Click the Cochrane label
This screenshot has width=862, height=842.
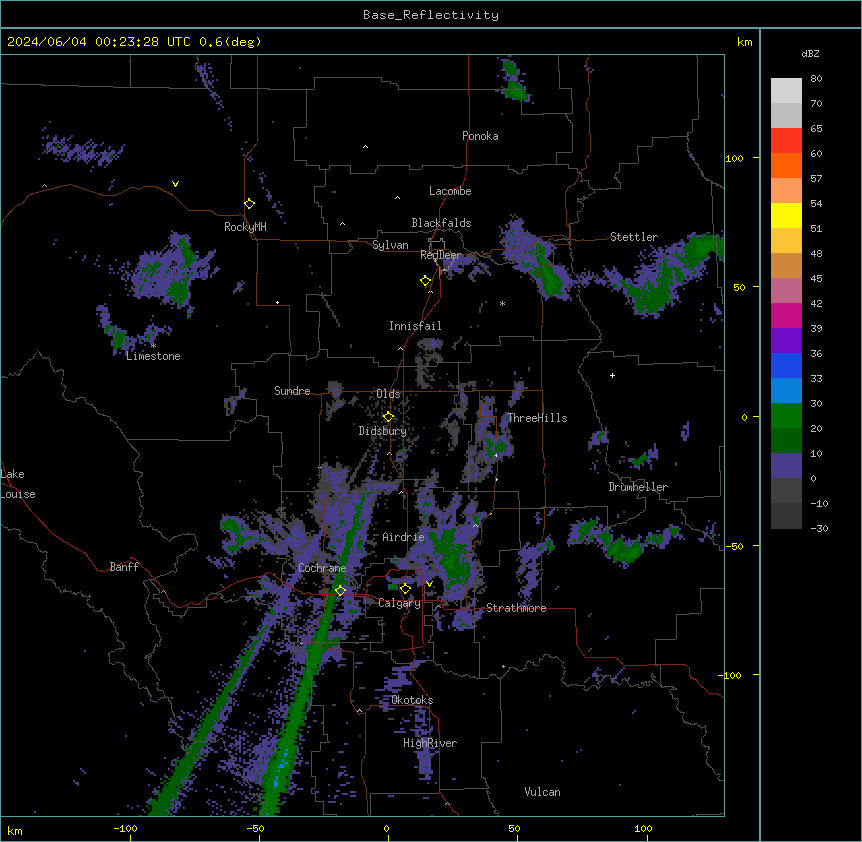[x=322, y=568]
